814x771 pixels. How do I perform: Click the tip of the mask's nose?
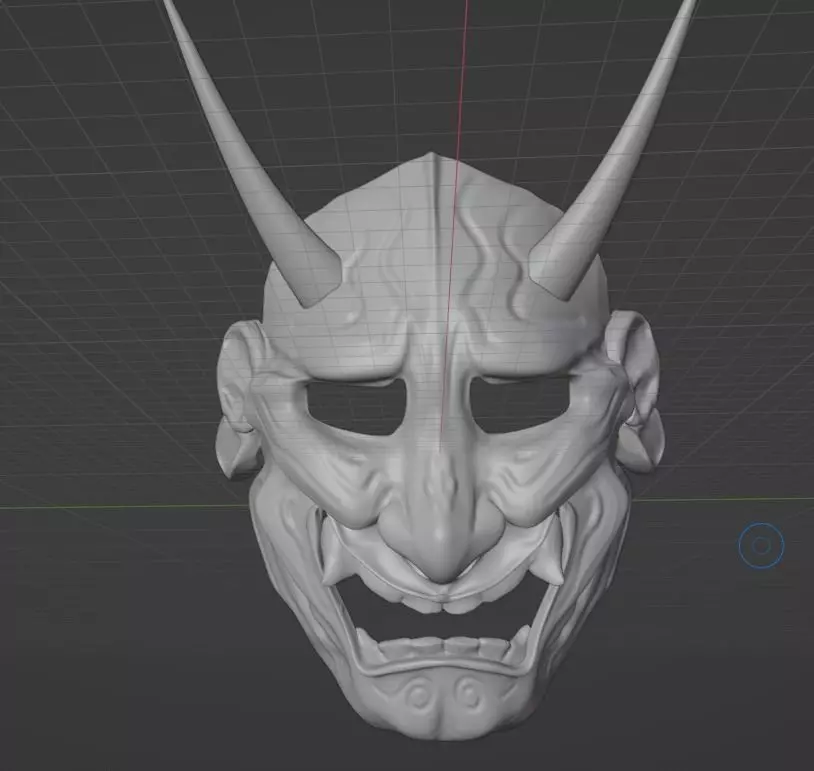pos(444,569)
